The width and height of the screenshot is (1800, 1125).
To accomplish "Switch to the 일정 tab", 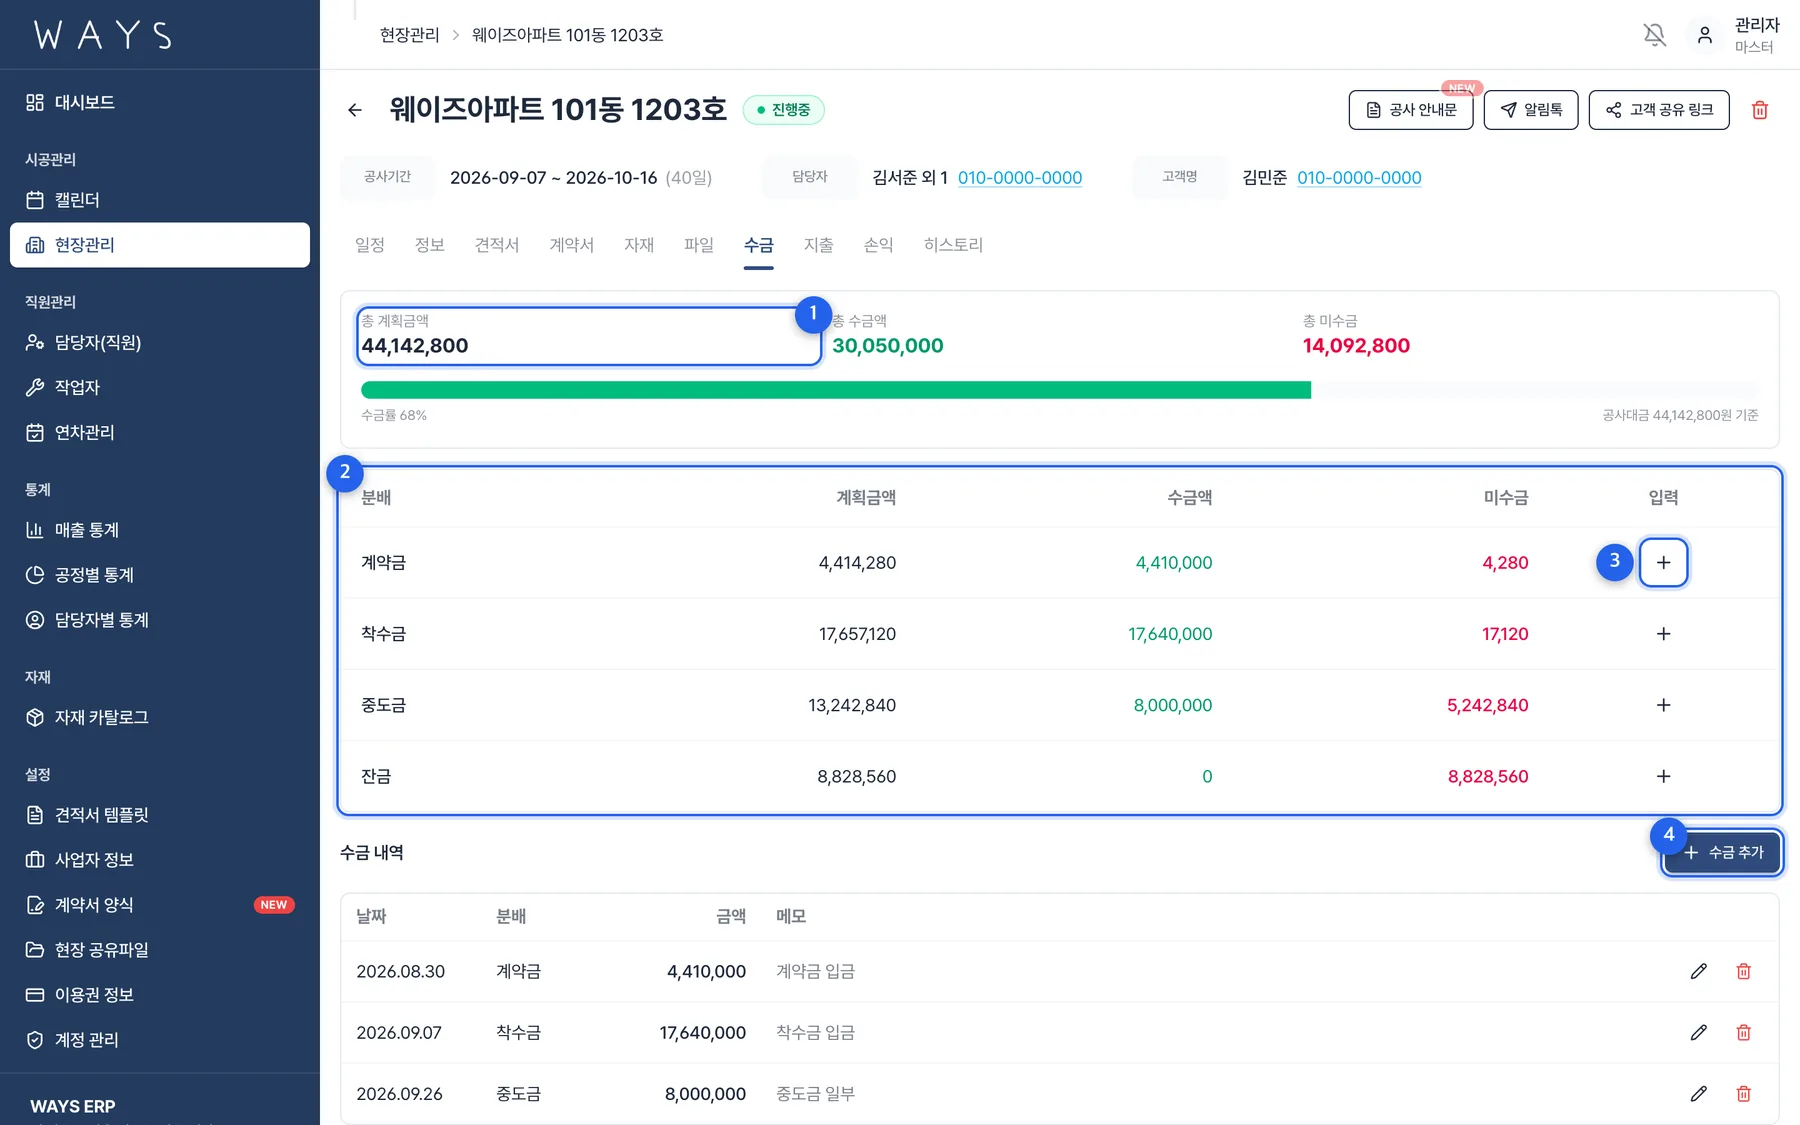I will tap(370, 245).
